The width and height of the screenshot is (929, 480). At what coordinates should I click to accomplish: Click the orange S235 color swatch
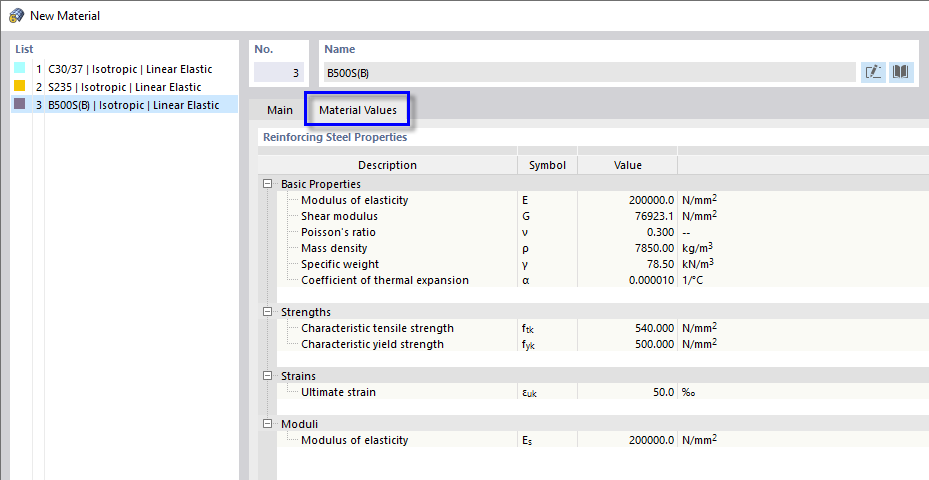19,87
